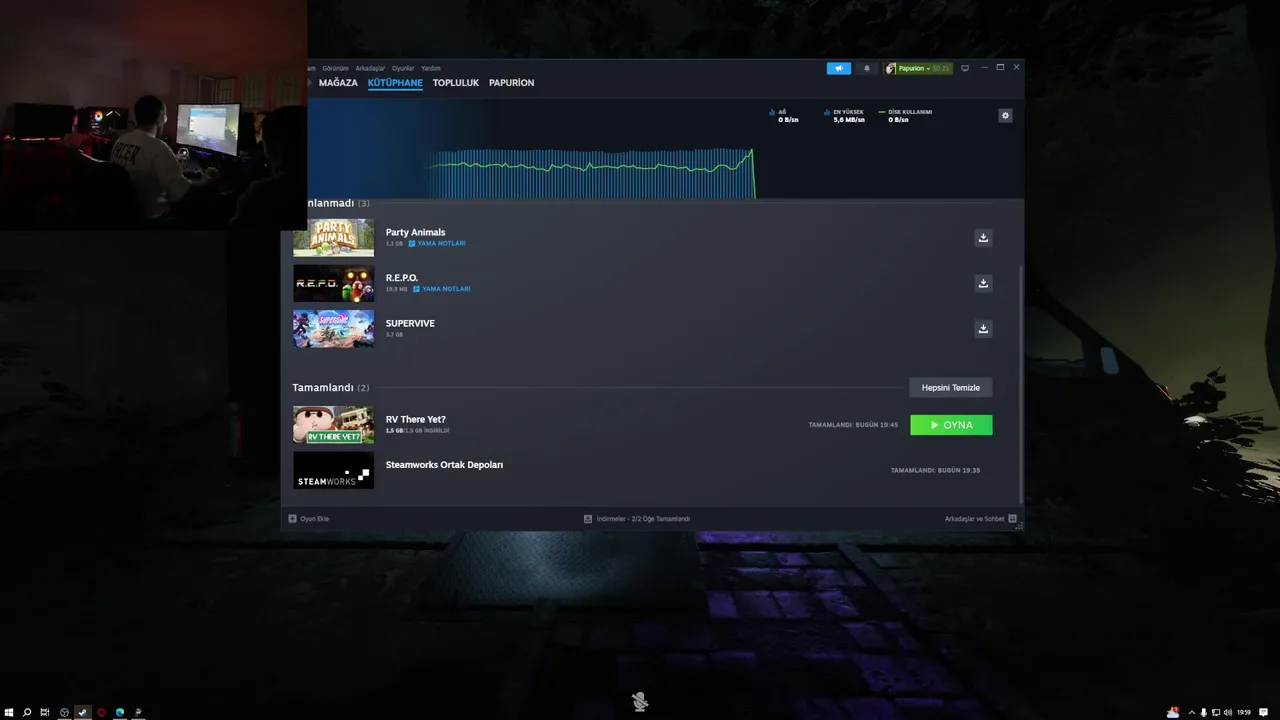Click the Hepsini Temizle button
Screen dimensions: 1280x720
951,387
